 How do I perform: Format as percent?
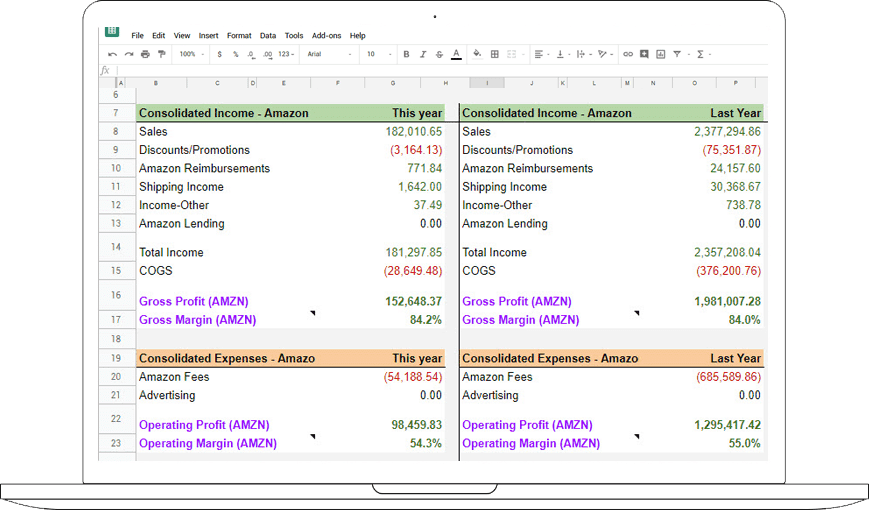[236, 54]
